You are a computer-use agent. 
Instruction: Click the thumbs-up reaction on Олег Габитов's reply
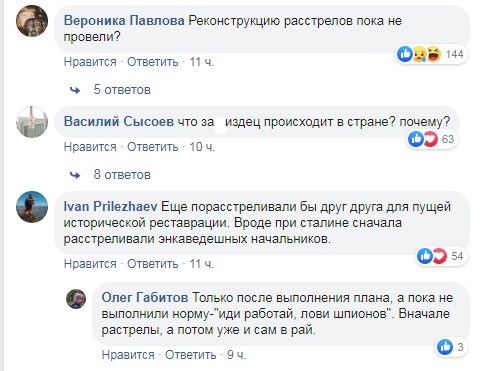(445, 347)
